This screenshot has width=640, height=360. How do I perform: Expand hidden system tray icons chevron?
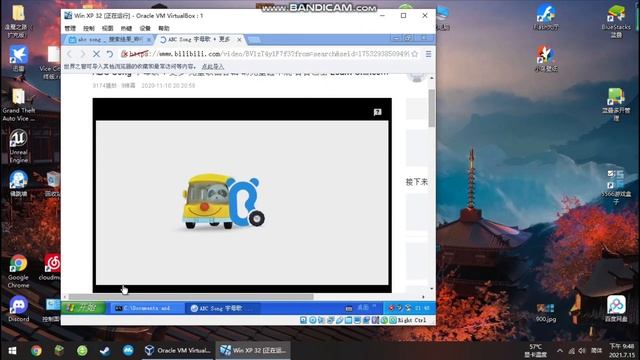point(560,351)
